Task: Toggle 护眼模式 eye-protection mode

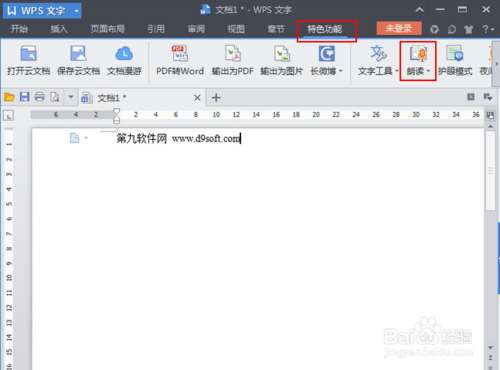Action: coord(455,61)
